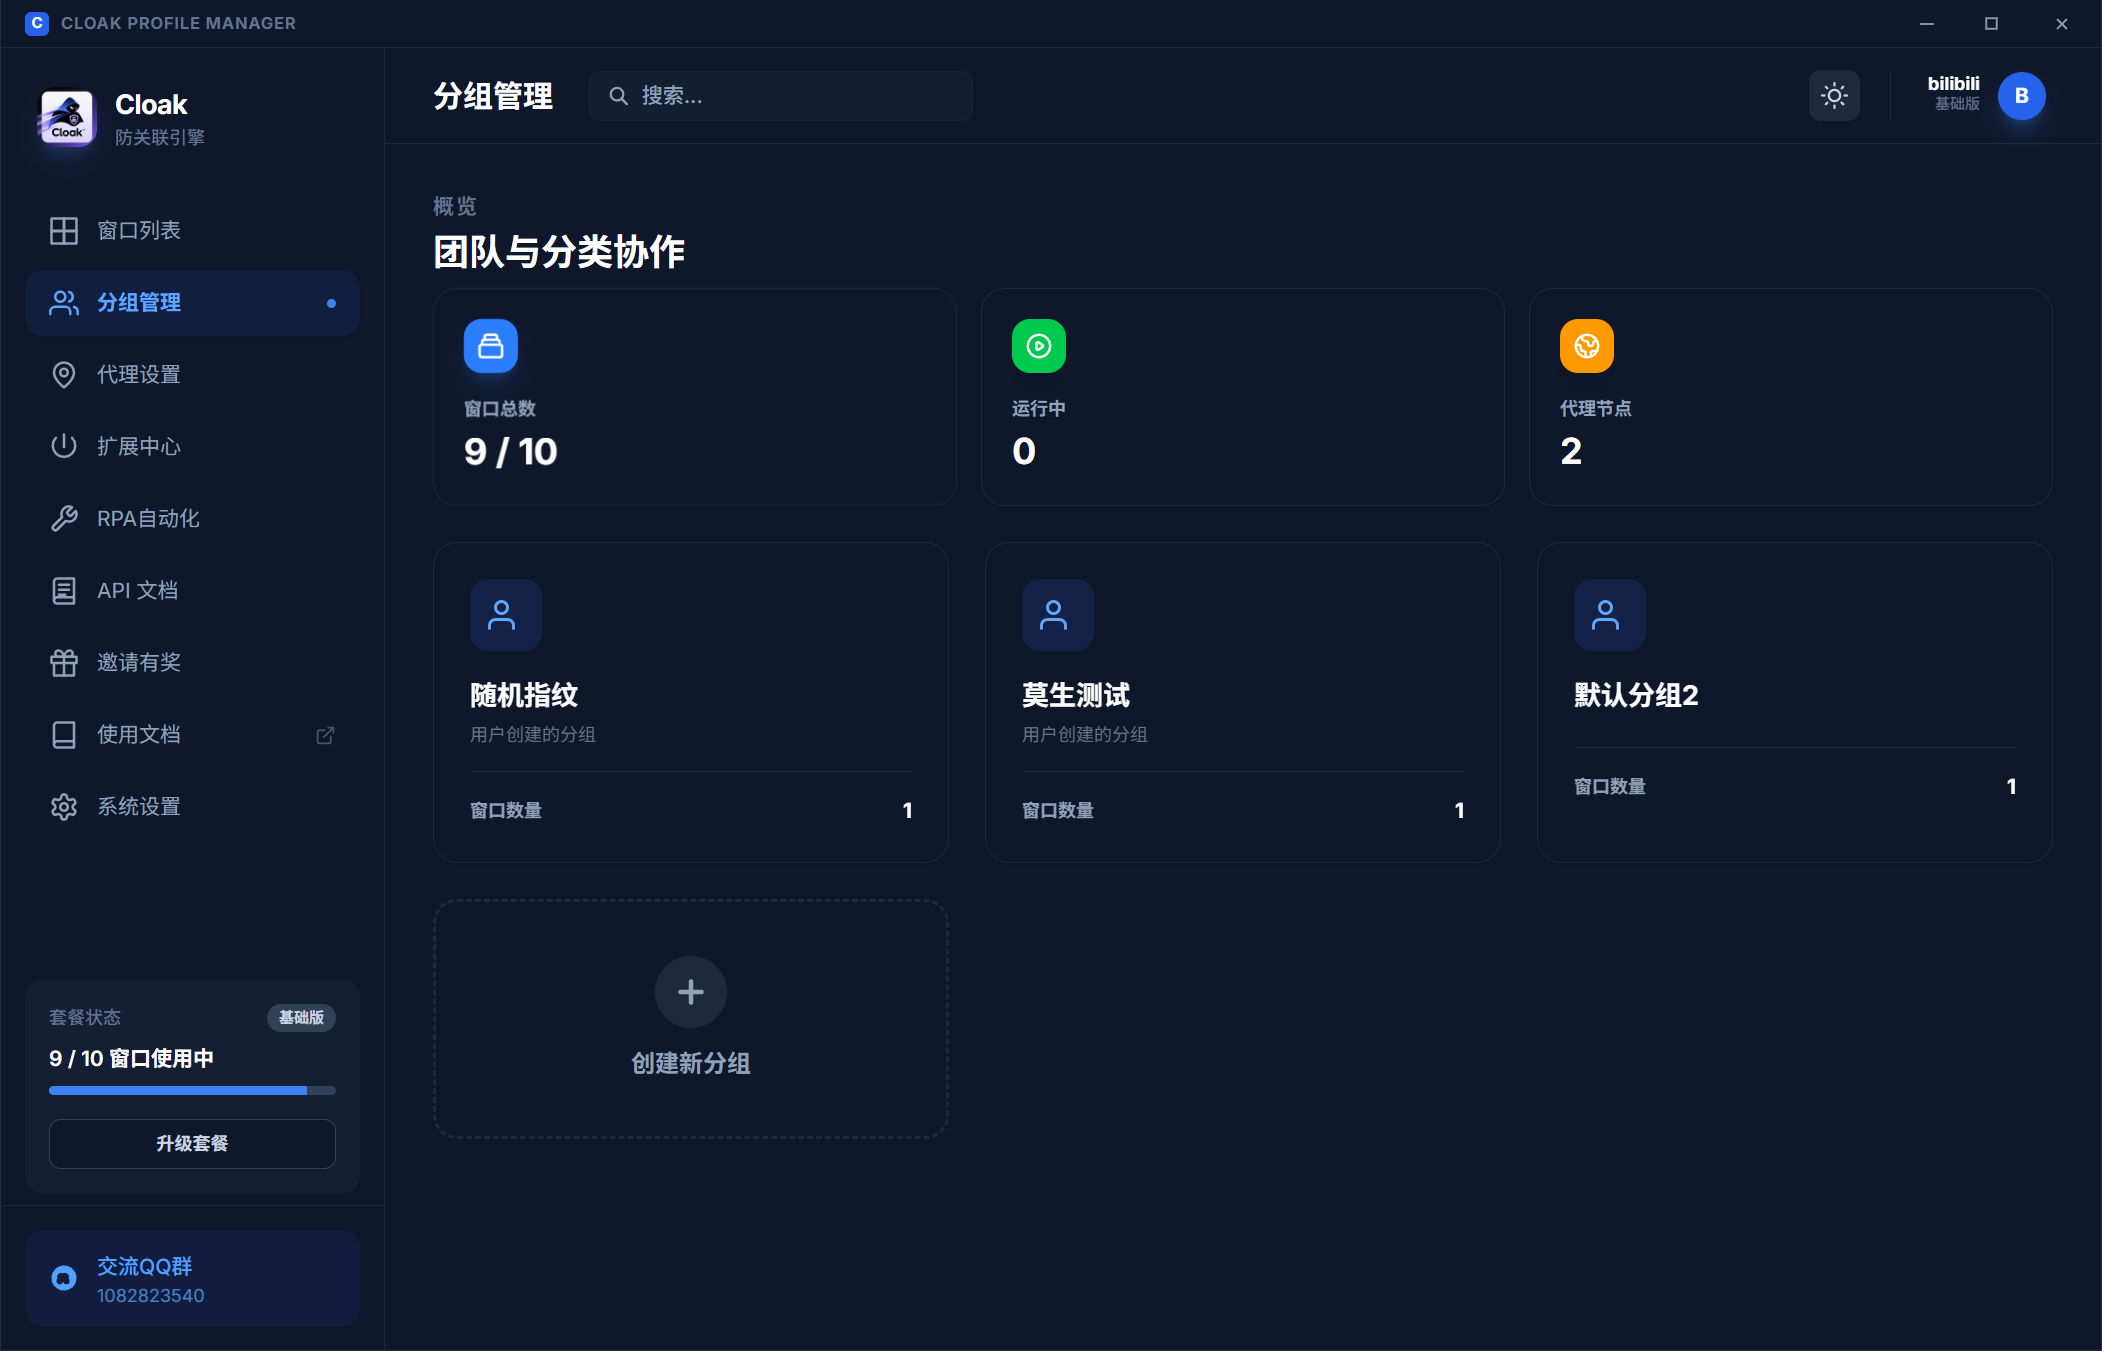Screen dimensions: 2102x1351
Task: Click the RPA自动化 wrench icon
Action: (64, 518)
